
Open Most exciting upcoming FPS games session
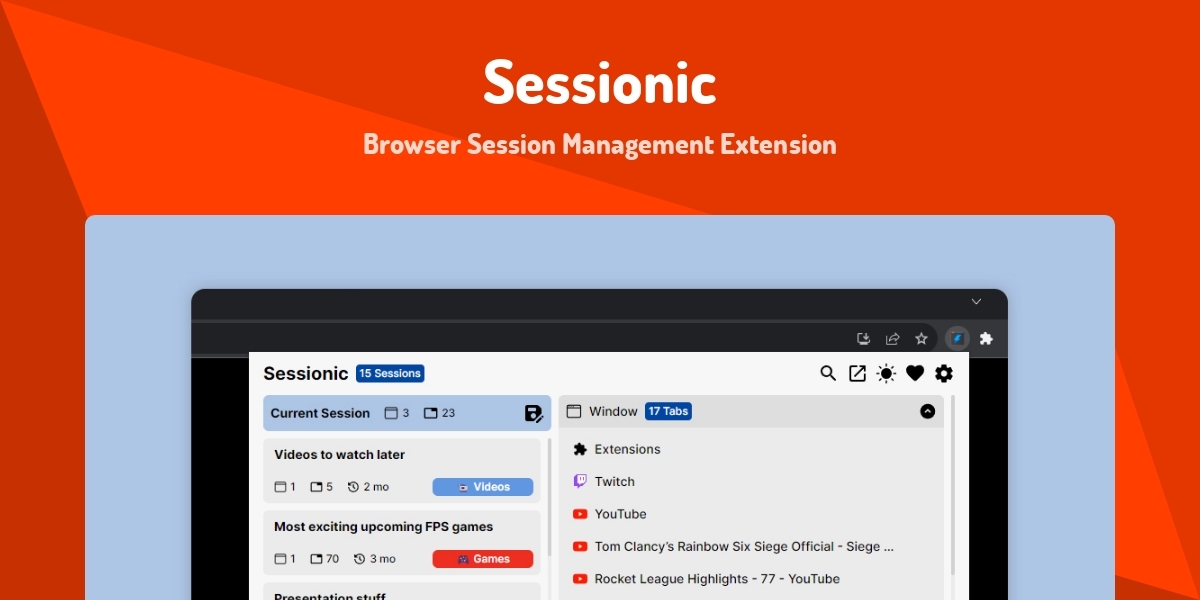point(402,542)
